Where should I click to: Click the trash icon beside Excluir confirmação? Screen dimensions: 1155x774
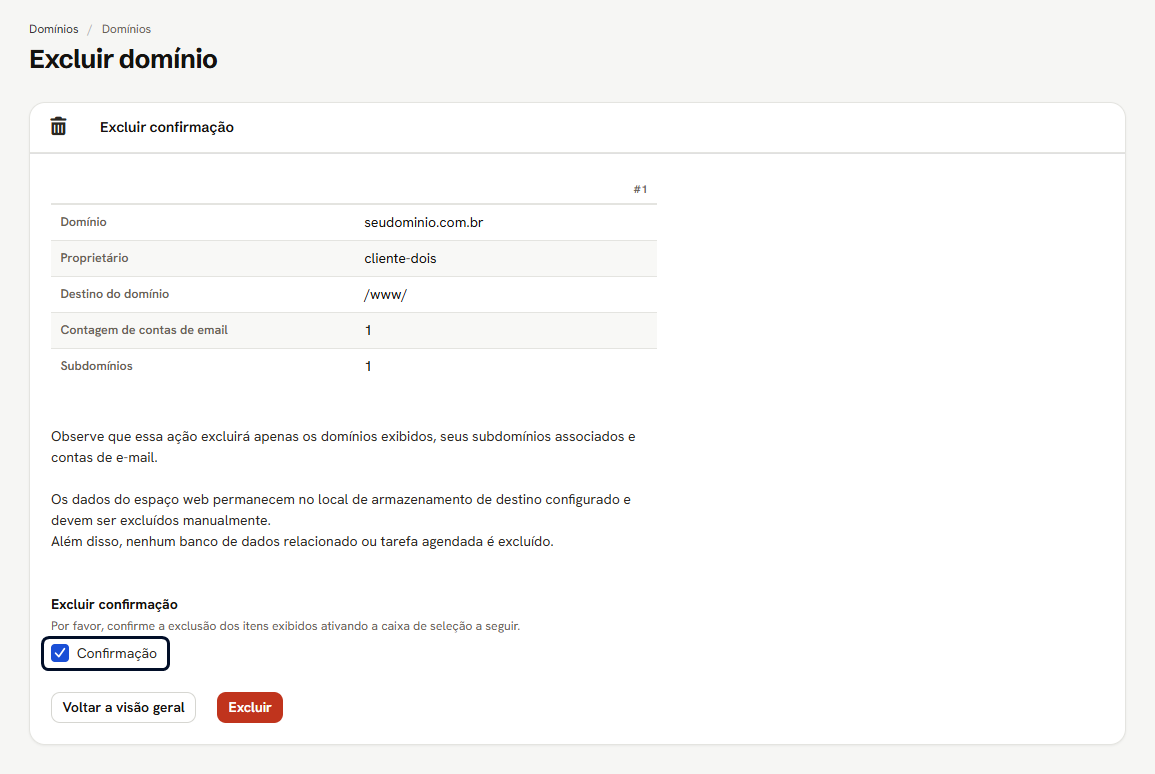pyautogui.click(x=58, y=127)
